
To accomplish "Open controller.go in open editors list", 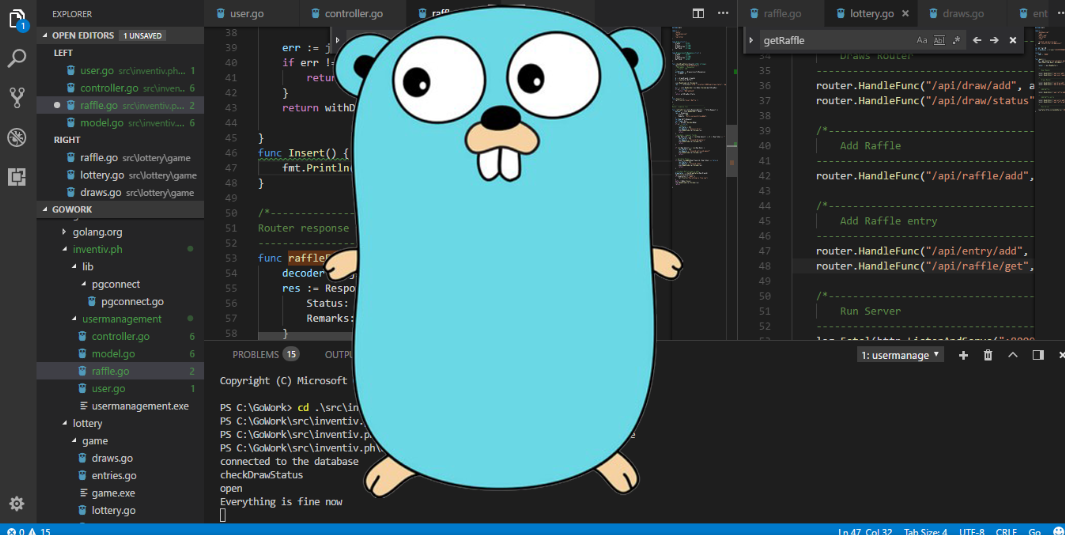I will tap(120, 88).
